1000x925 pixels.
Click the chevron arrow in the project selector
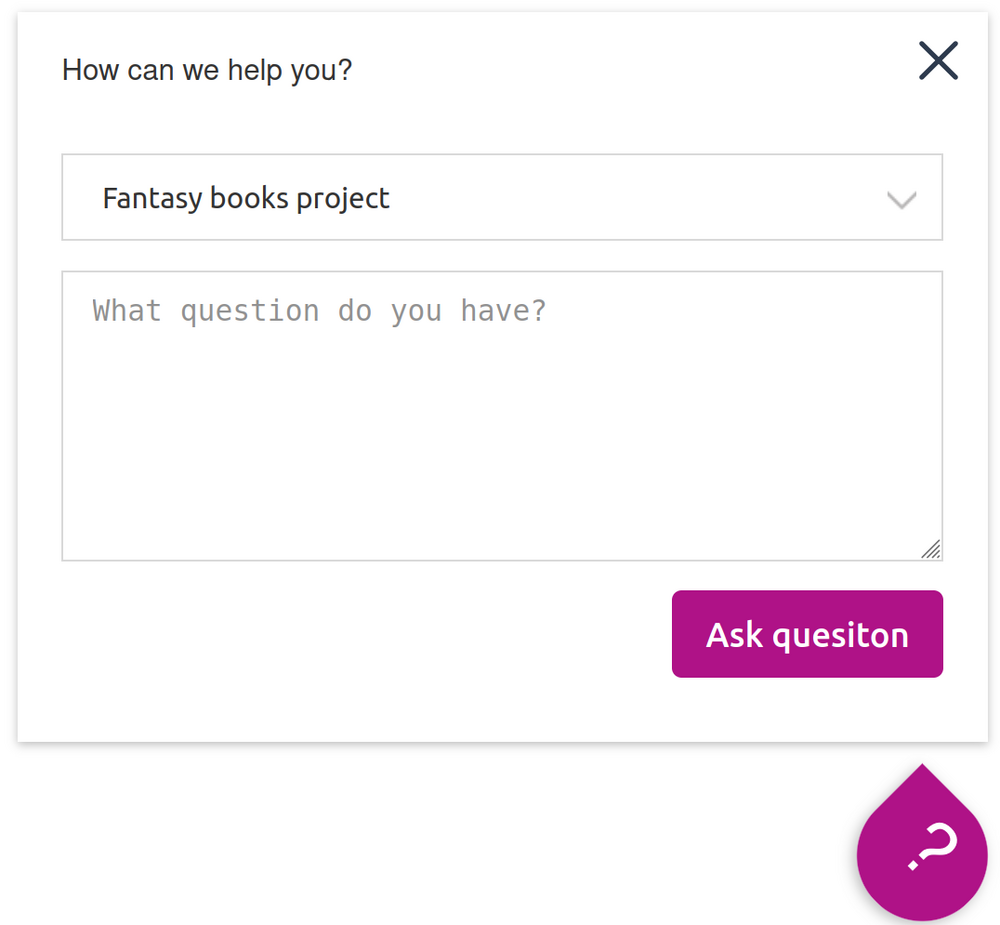pyautogui.click(x=902, y=200)
